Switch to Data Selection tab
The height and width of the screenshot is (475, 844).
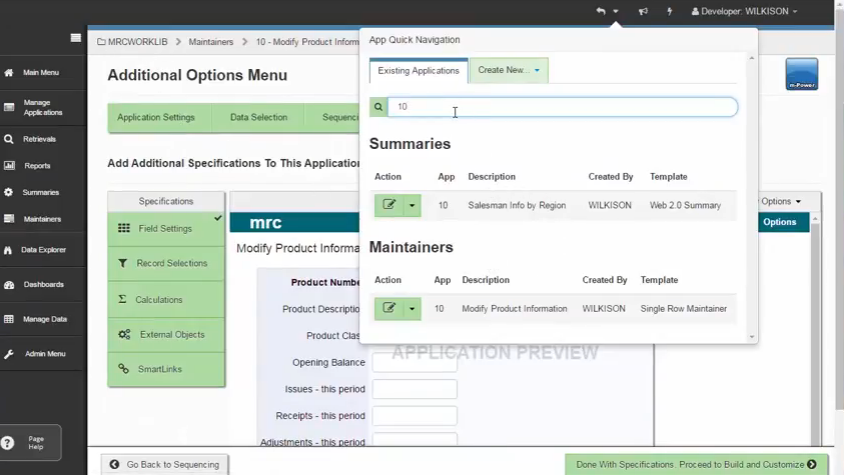coord(258,117)
